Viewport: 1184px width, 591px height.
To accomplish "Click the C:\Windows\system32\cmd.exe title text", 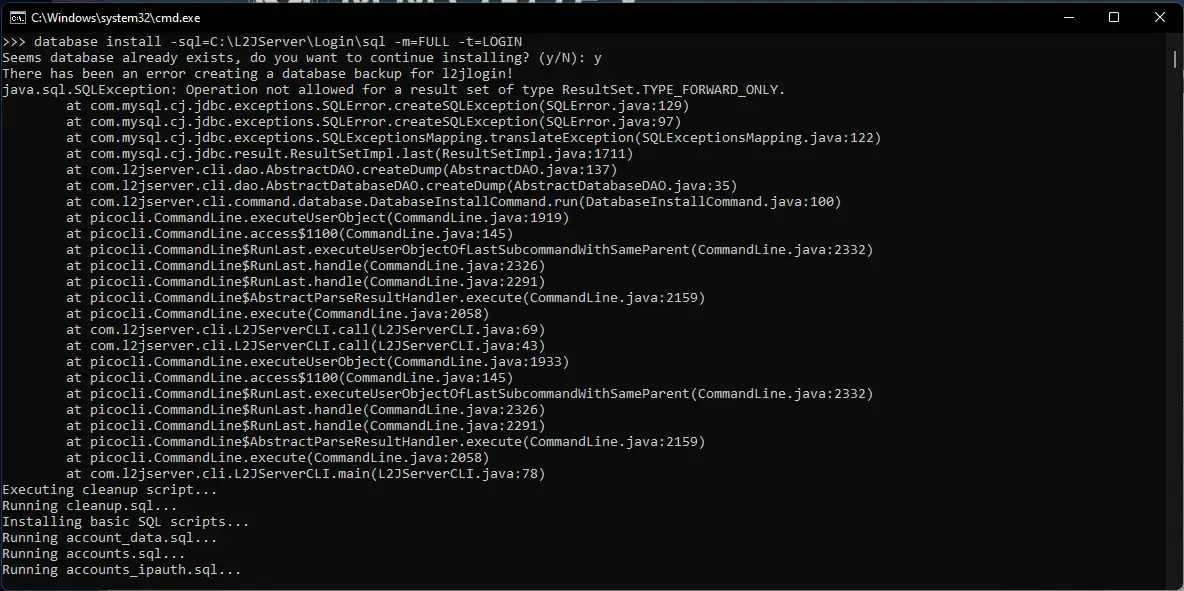I will point(116,17).
